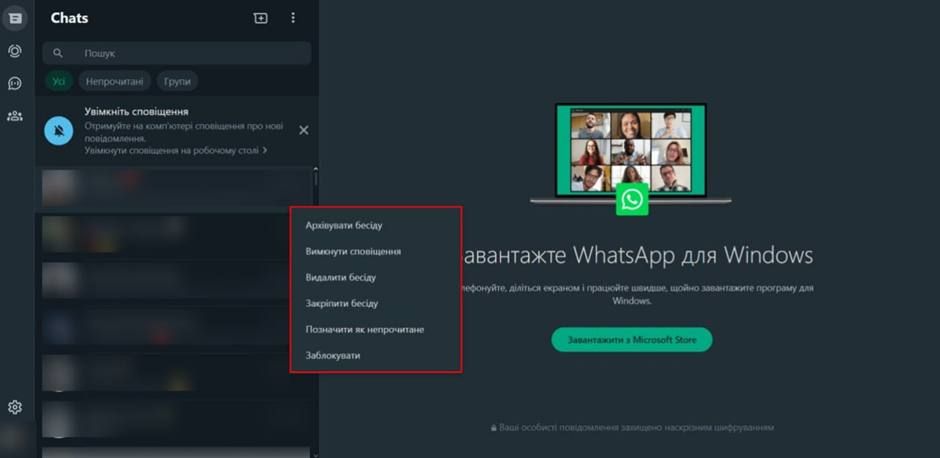Select the Групи filter chip

(x=178, y=81)
